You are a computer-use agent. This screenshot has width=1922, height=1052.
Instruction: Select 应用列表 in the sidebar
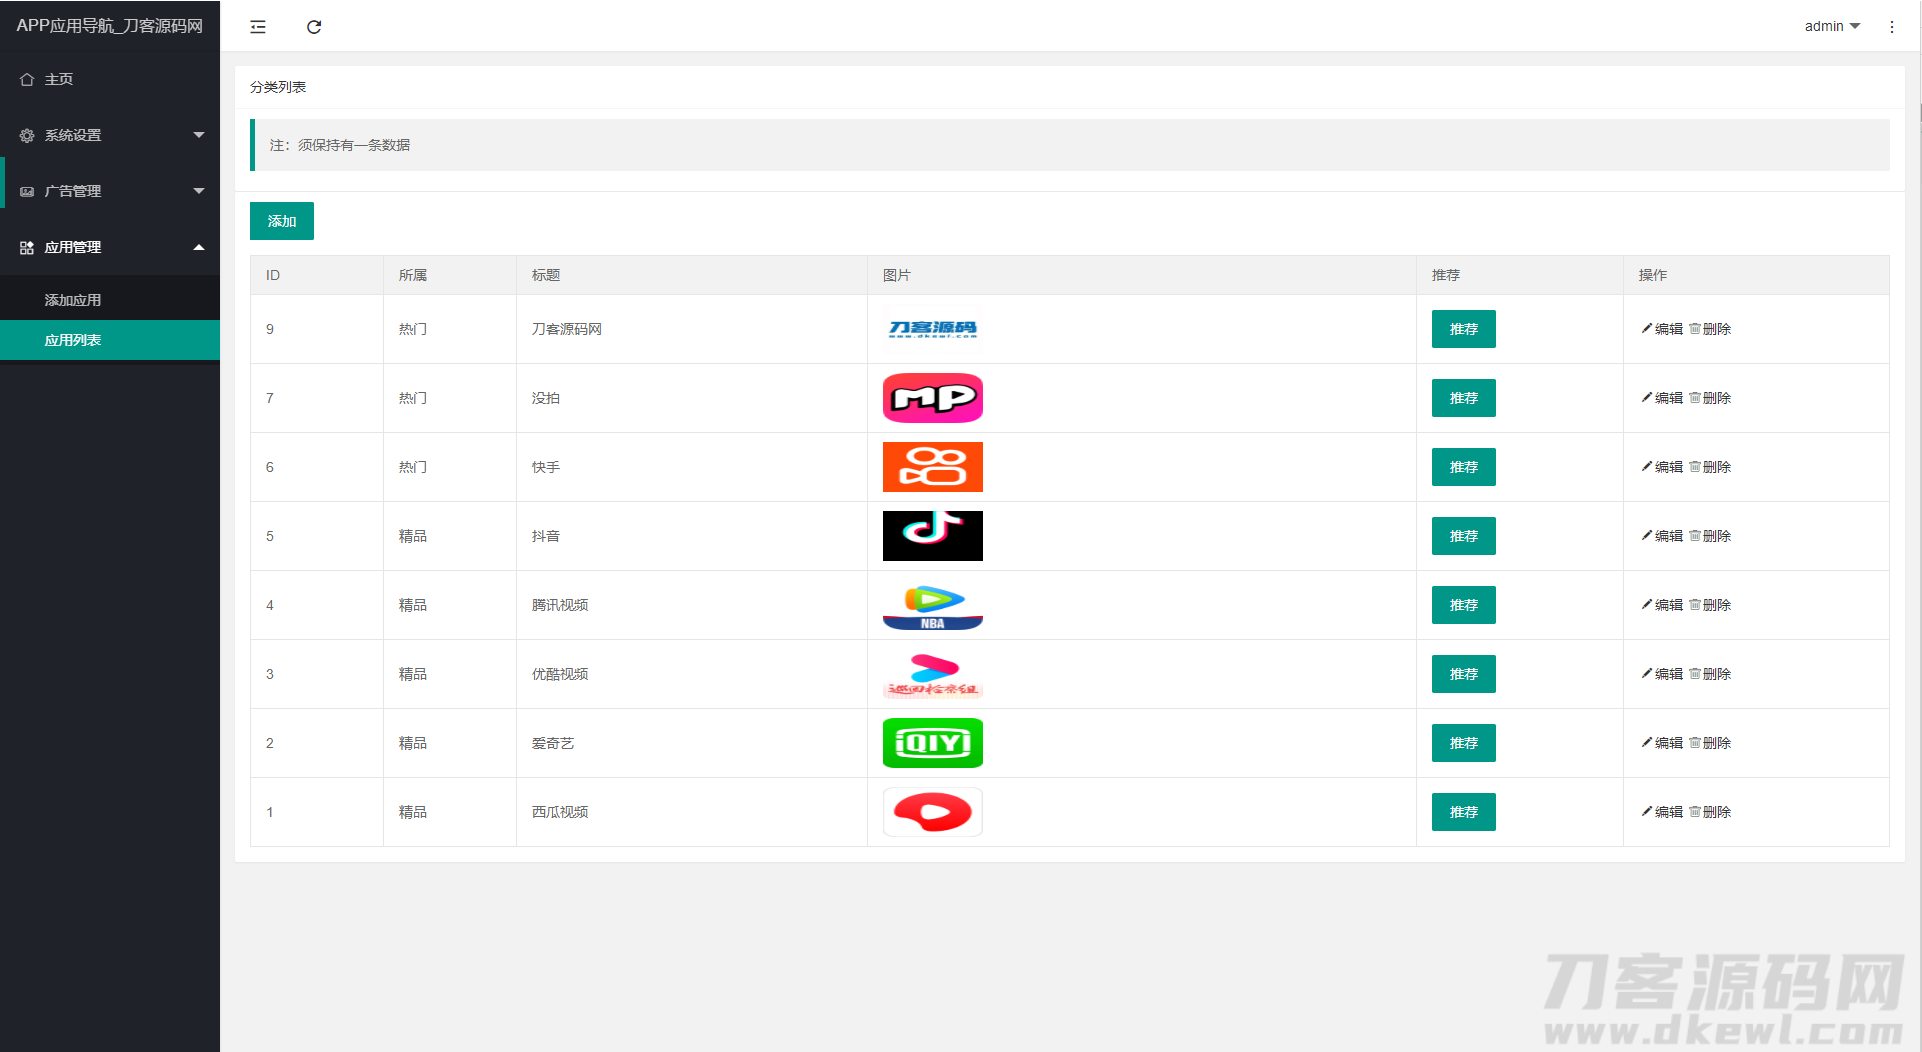coord(73,340)
